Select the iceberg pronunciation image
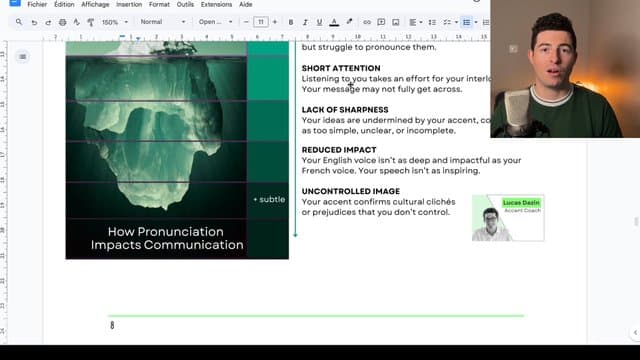Screen dimensions: 640x360 pyautogui.click(x=177, y=150)
